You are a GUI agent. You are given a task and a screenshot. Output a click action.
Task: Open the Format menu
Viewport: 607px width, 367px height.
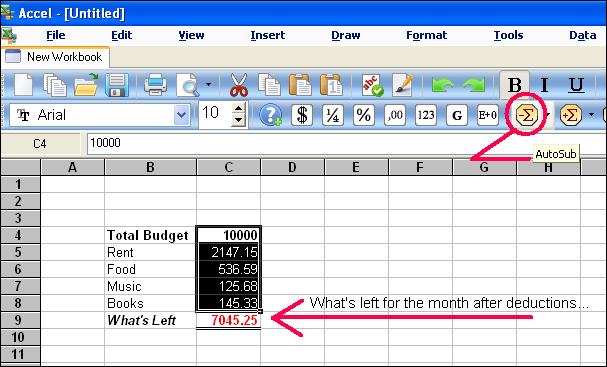[427, 35]
